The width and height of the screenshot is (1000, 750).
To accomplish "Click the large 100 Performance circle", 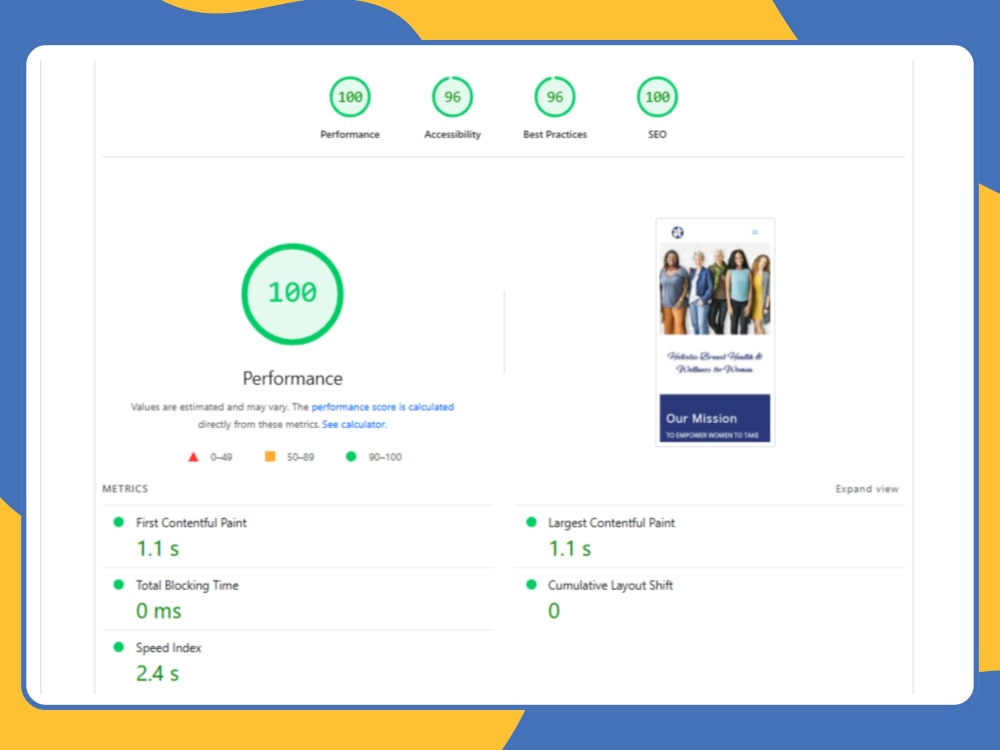I will [x=292, y=294].
